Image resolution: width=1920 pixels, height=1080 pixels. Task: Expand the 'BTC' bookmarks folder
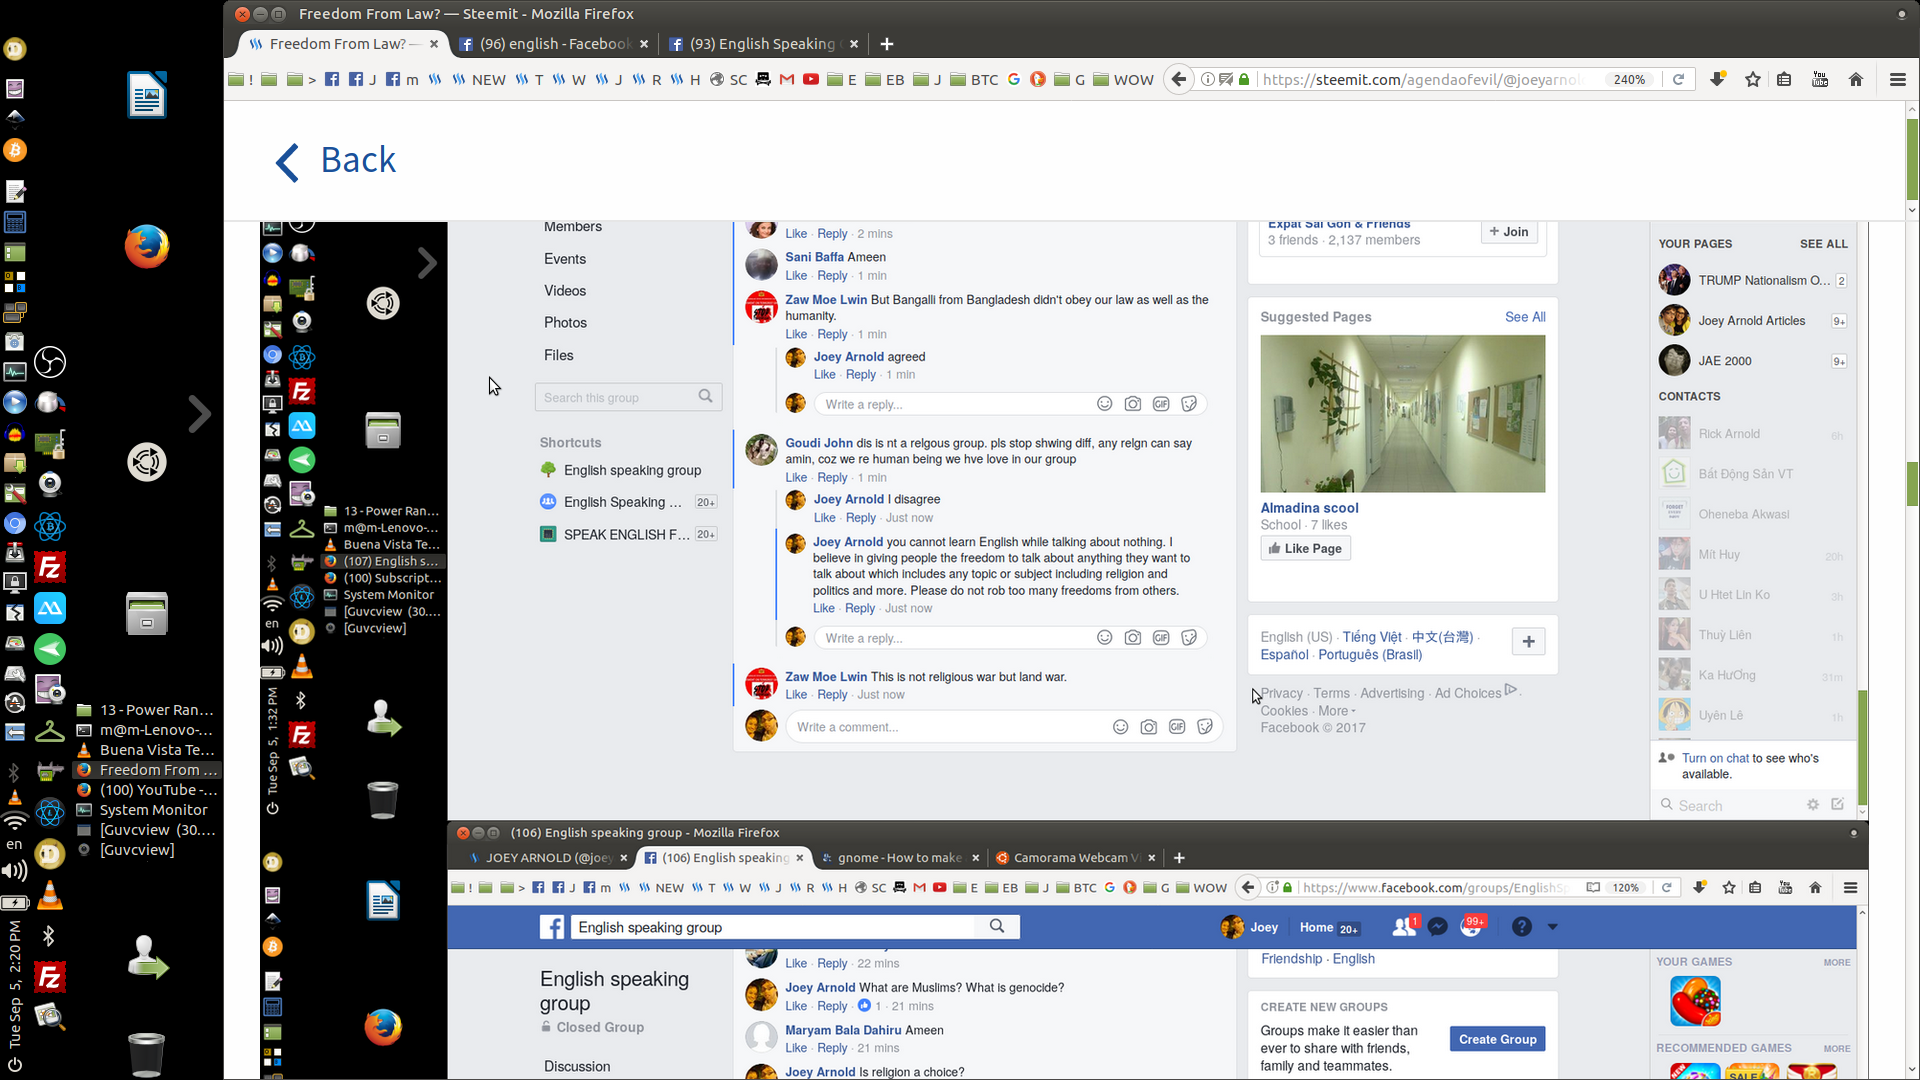[974, 80]
